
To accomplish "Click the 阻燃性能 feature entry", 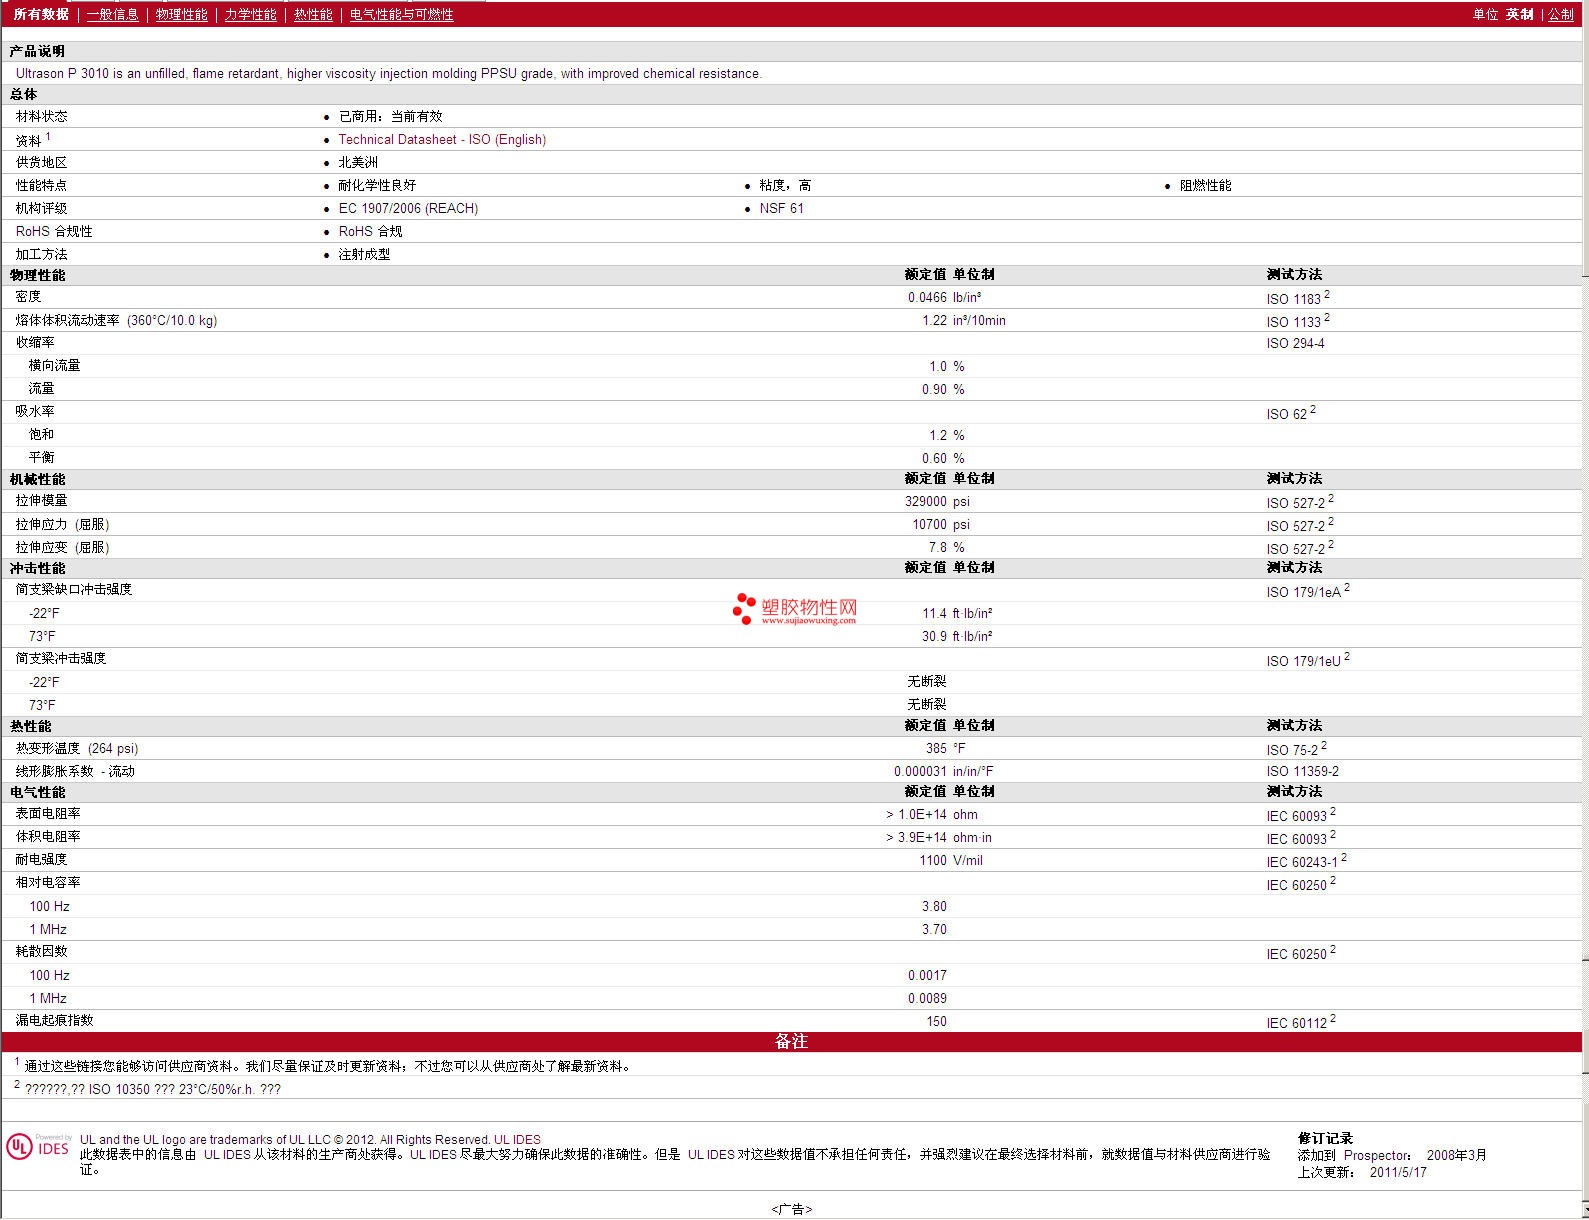I will (x=1205, y=185).
